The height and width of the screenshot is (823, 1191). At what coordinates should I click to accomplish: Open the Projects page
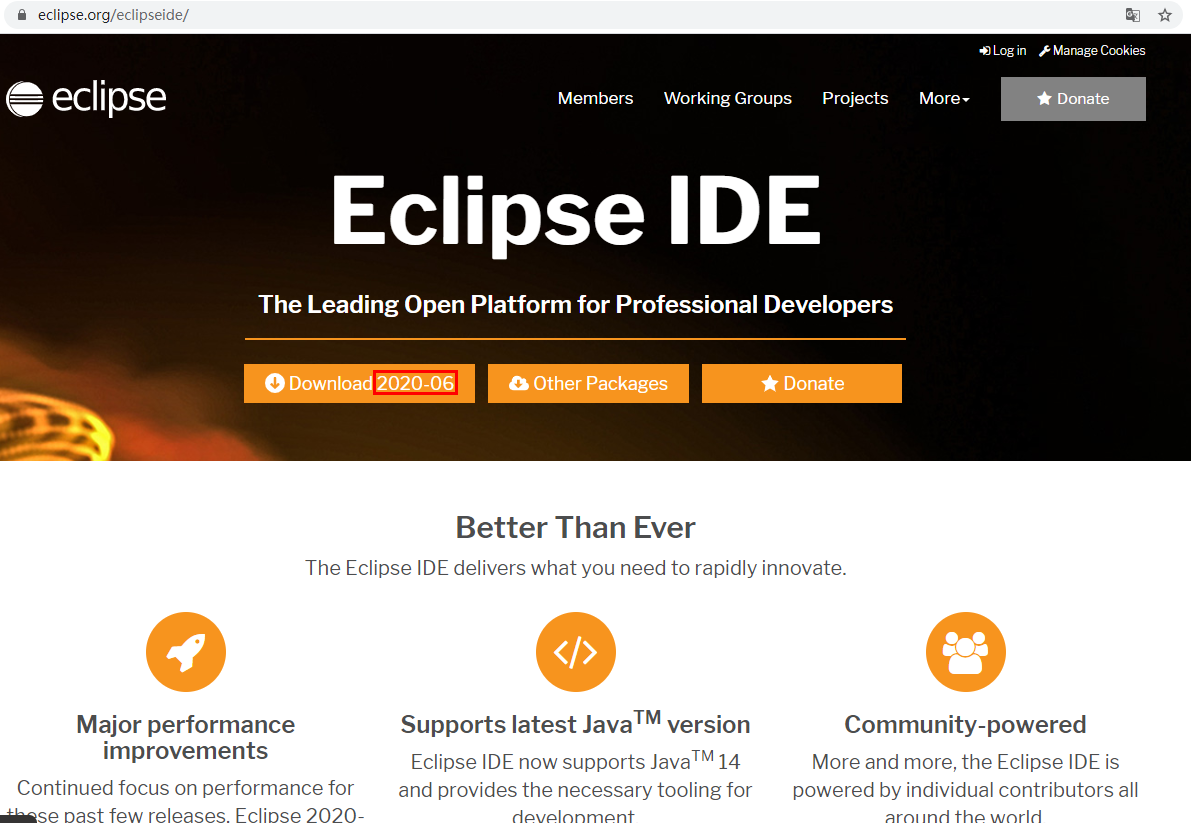(x=855, y=98)
